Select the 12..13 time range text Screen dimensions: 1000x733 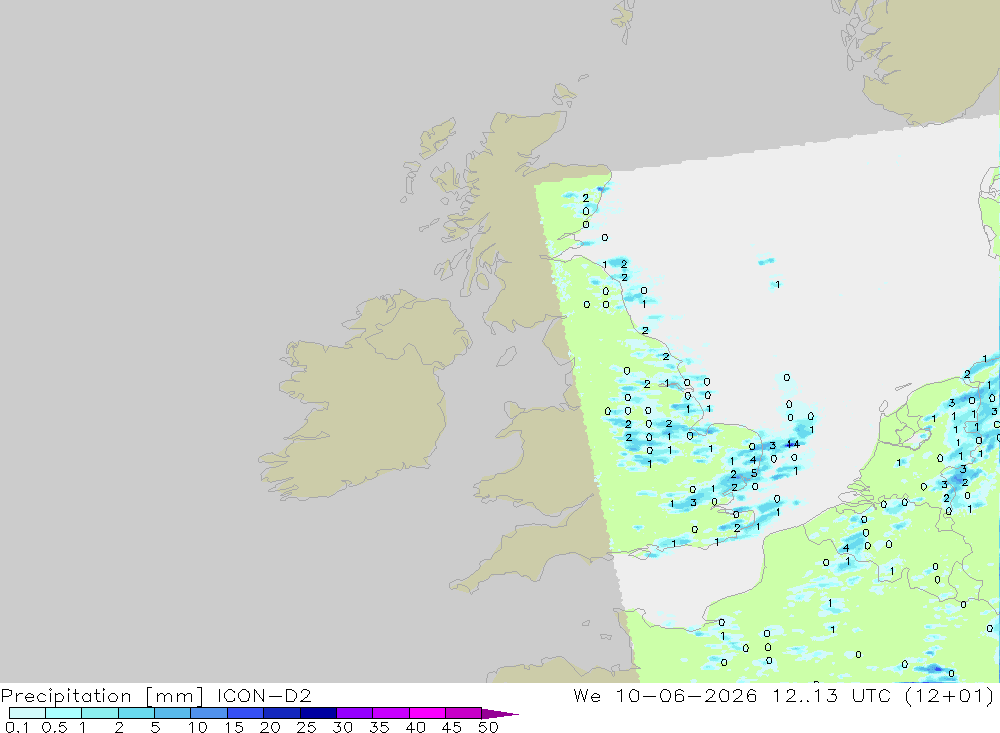click(x=805, y=695)
